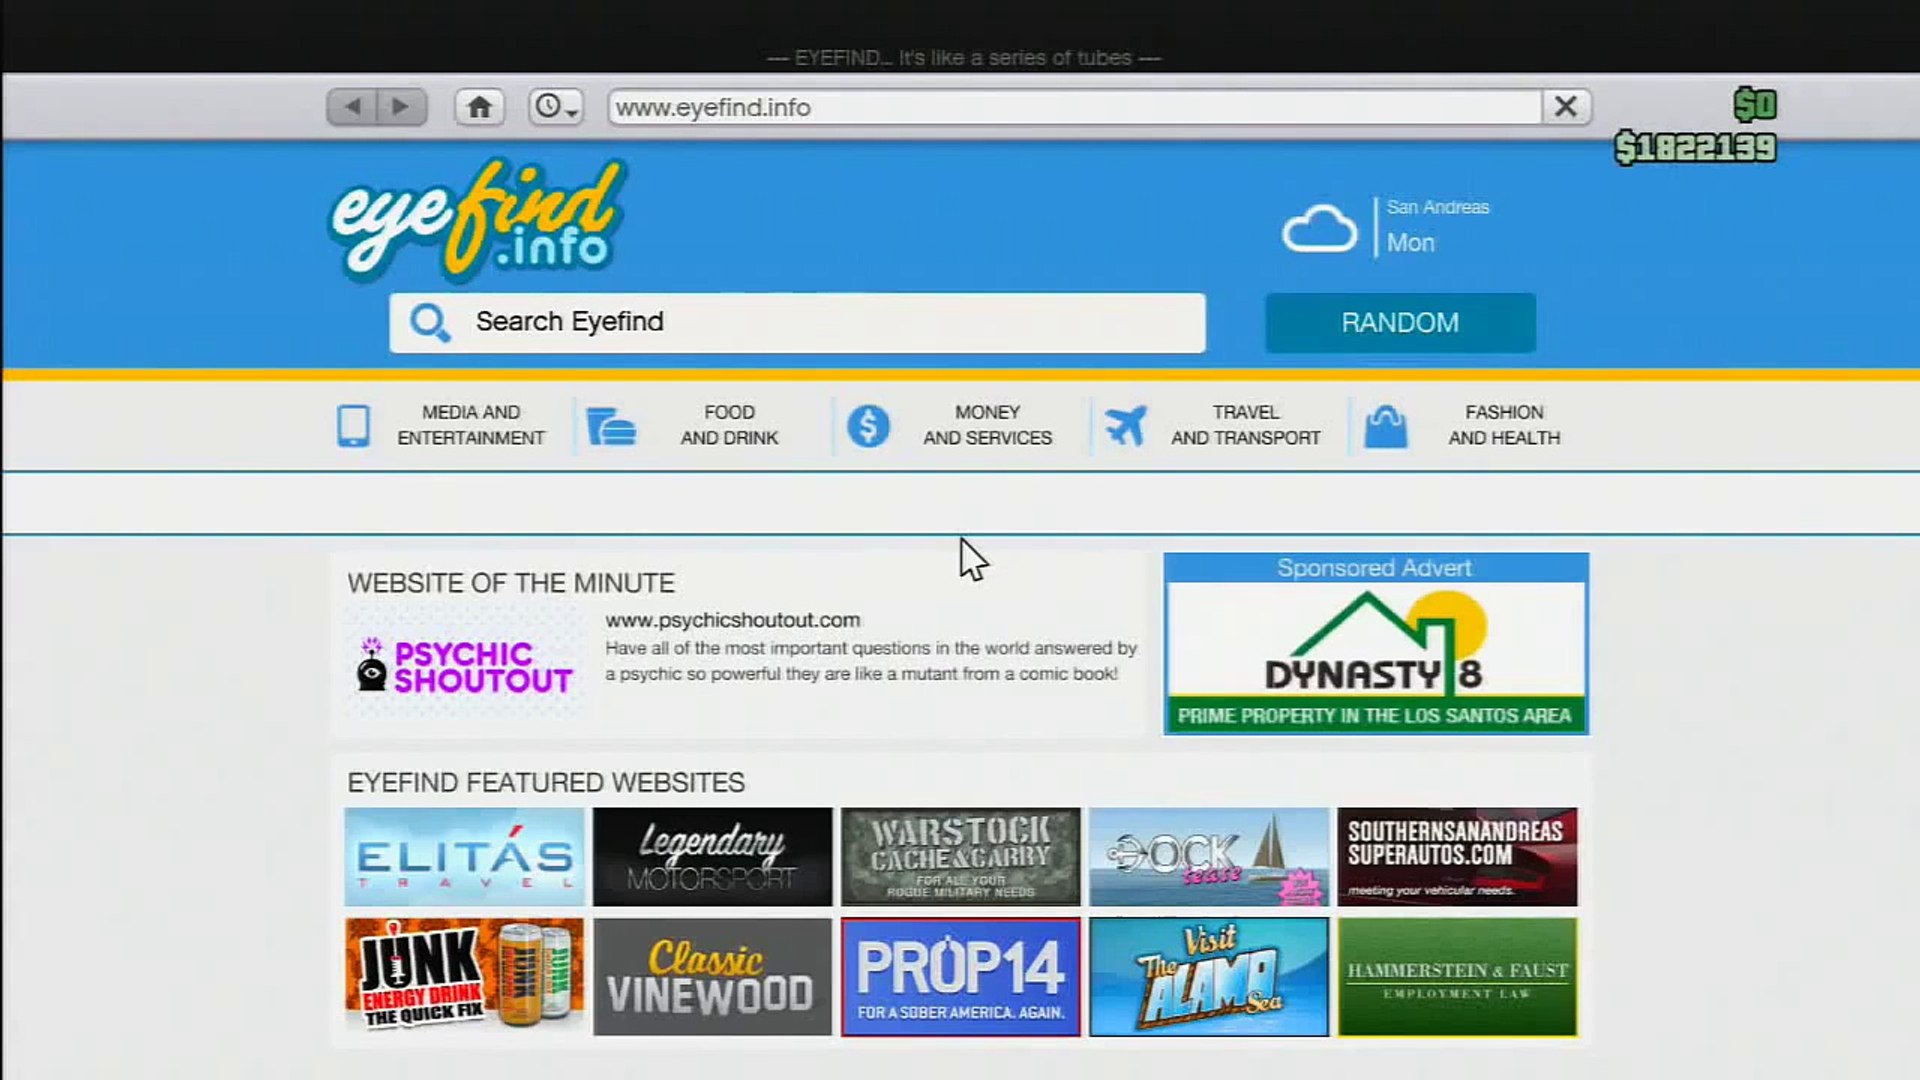1920x1080 pixels.
Task: Open a RANDOM website
Action: pos(1400,322)
